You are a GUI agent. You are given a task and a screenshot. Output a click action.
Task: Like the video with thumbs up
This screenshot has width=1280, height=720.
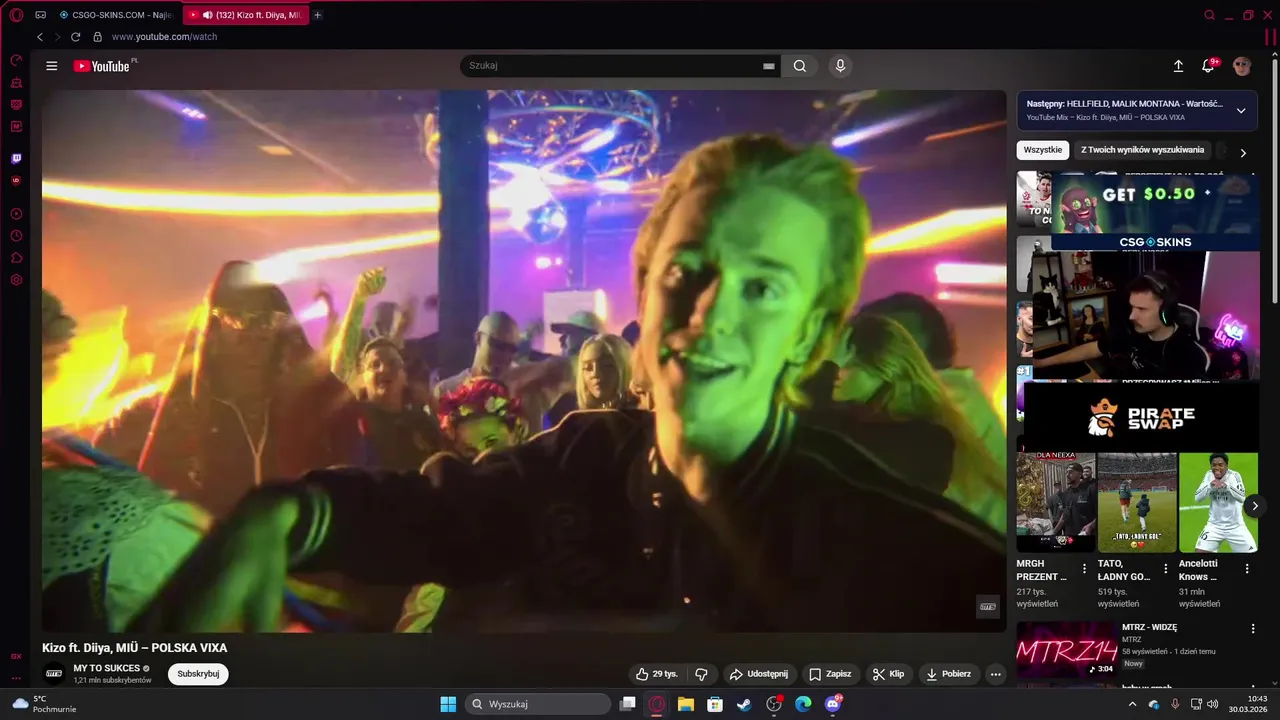pyautogui.click(x=657, y=674)
